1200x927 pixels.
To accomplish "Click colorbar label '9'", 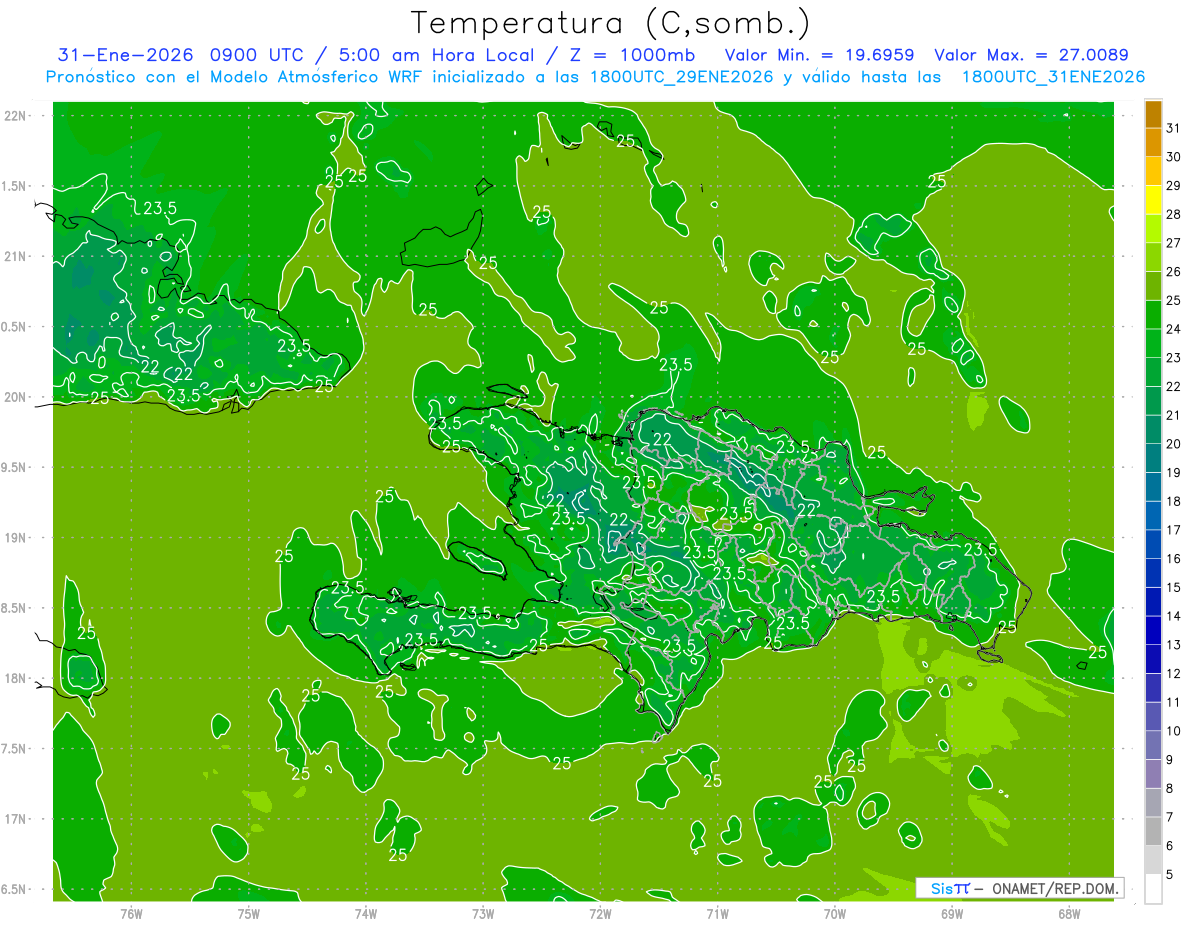I will 1170,760.
